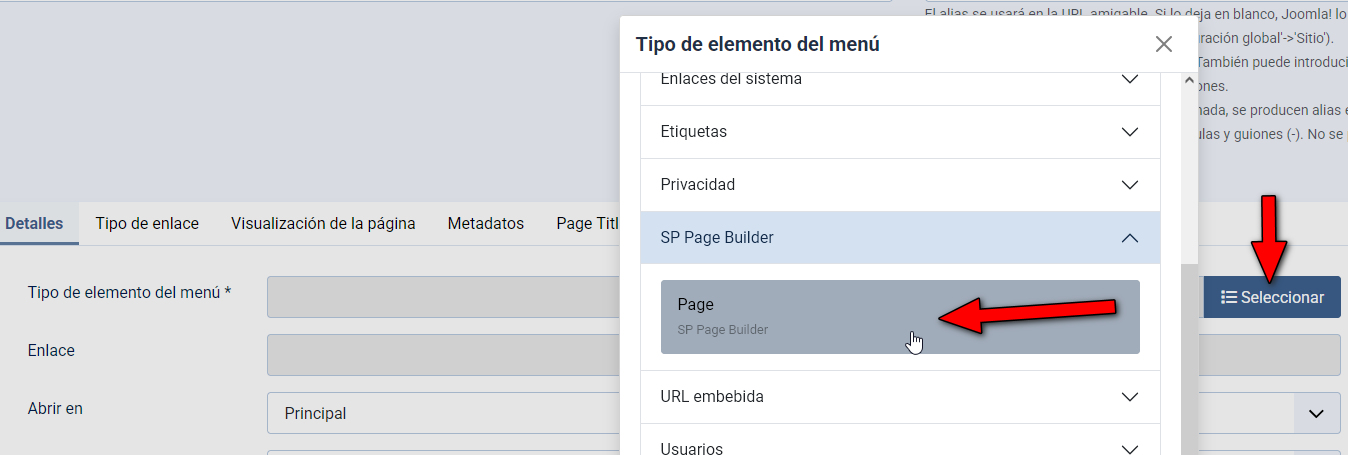The width and height of the screenshot is (1348, 455).
Task: Expand the URL embebida chevron
Action: [1130, 397]
